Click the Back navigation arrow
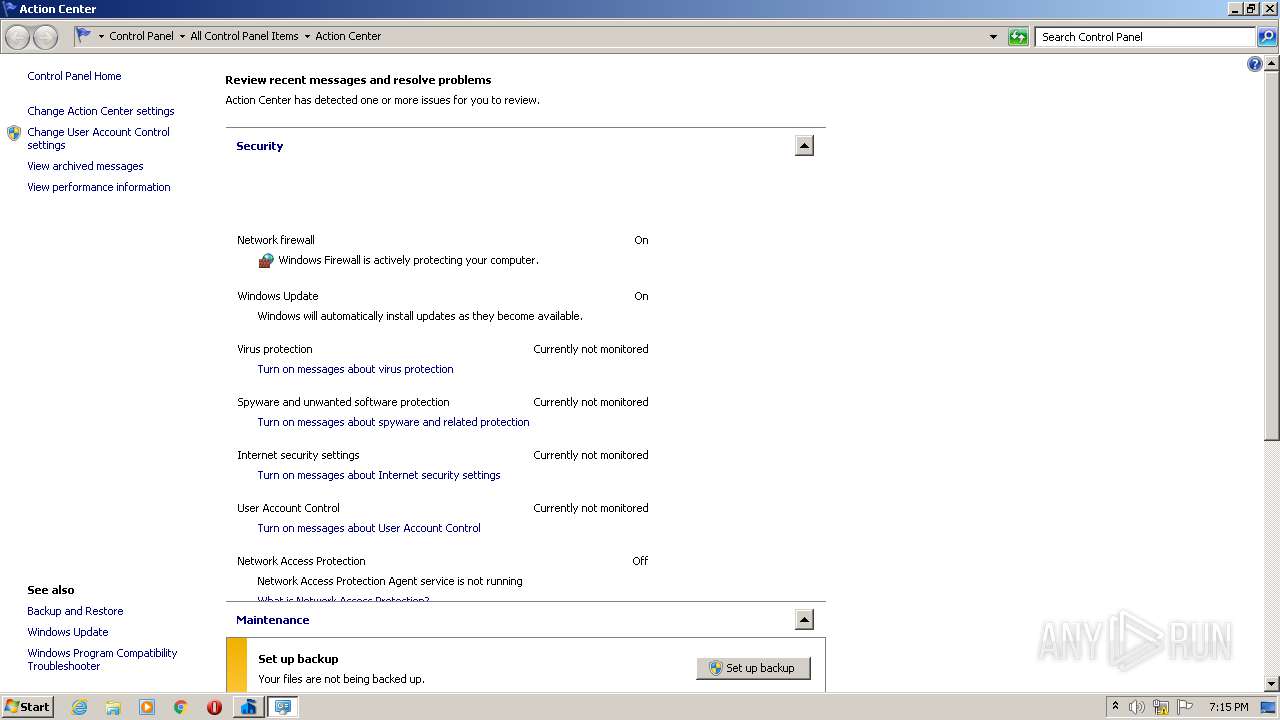Screen dimensions: 1280x720 (x=17, y=37)
